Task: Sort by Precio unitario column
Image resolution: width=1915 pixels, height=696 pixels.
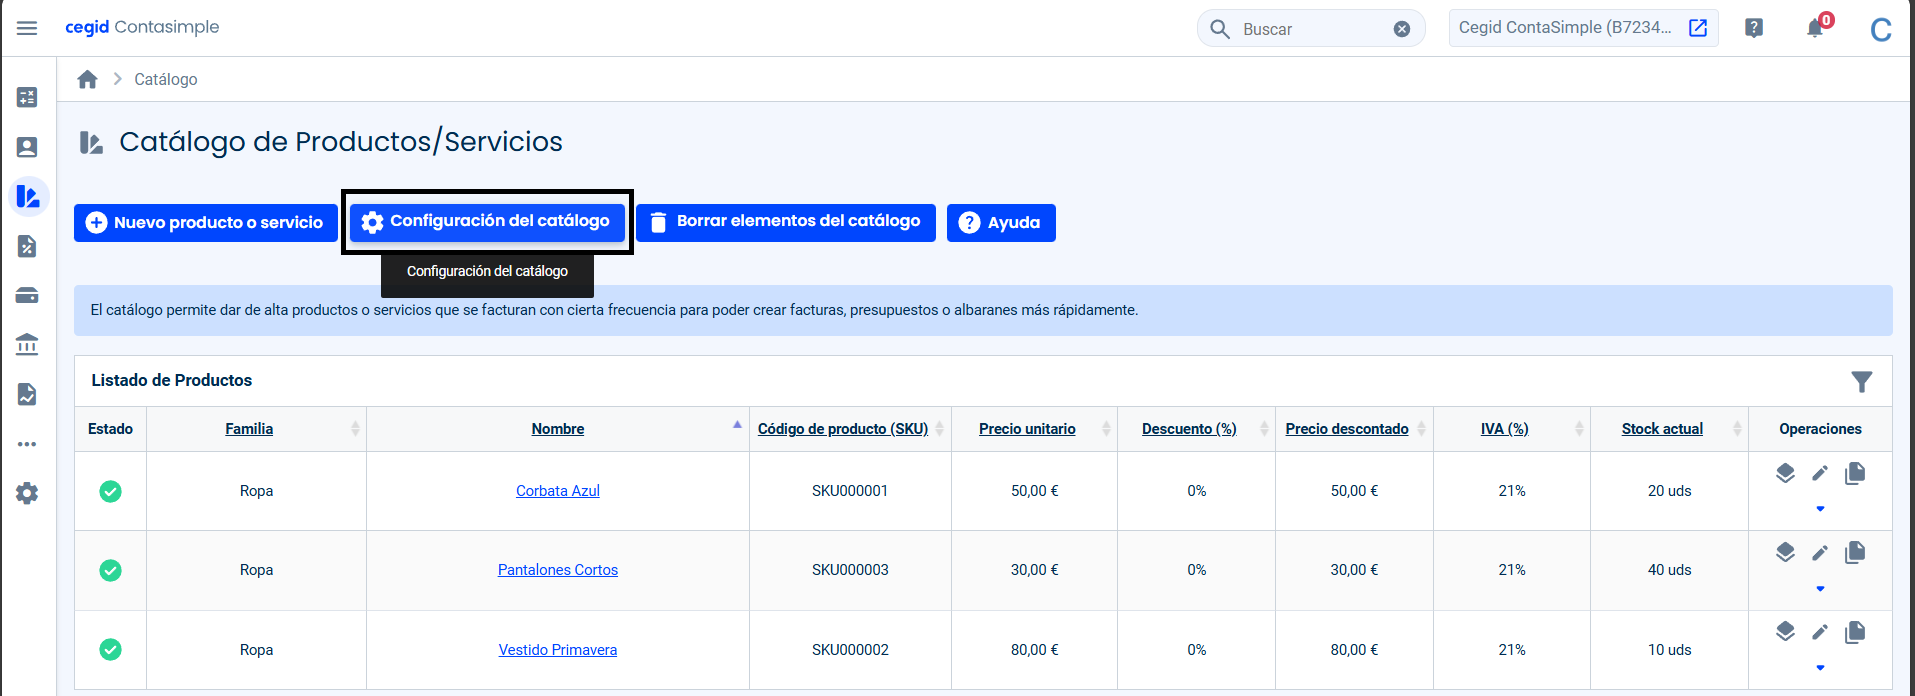Action: click(x=1027, y=428)
